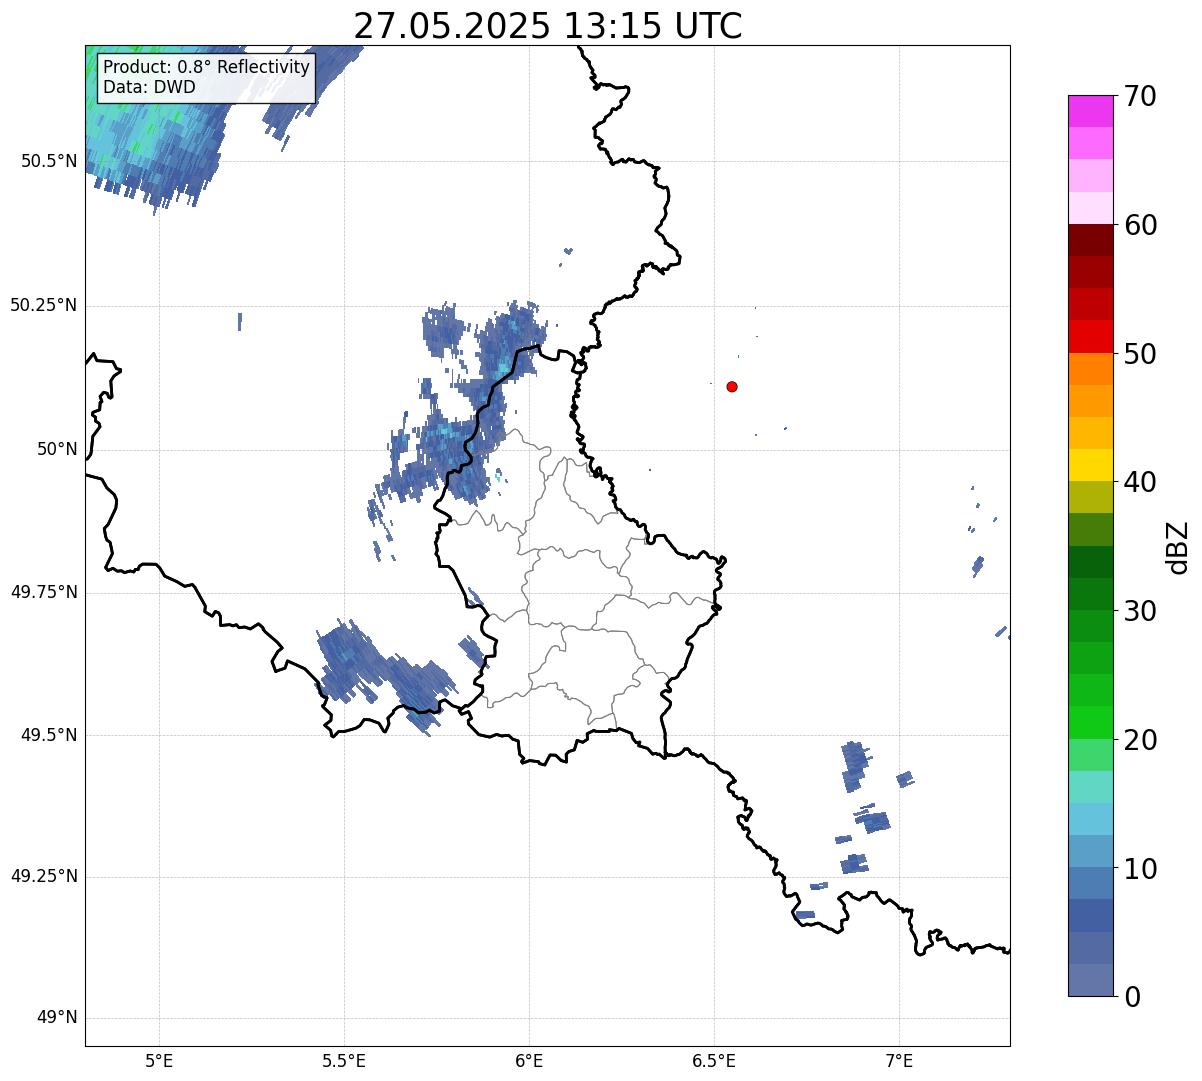Click the longitude label 6°E
Image resolution: width=1202 pixels, height=1081 pixels.
point(529,1061)
